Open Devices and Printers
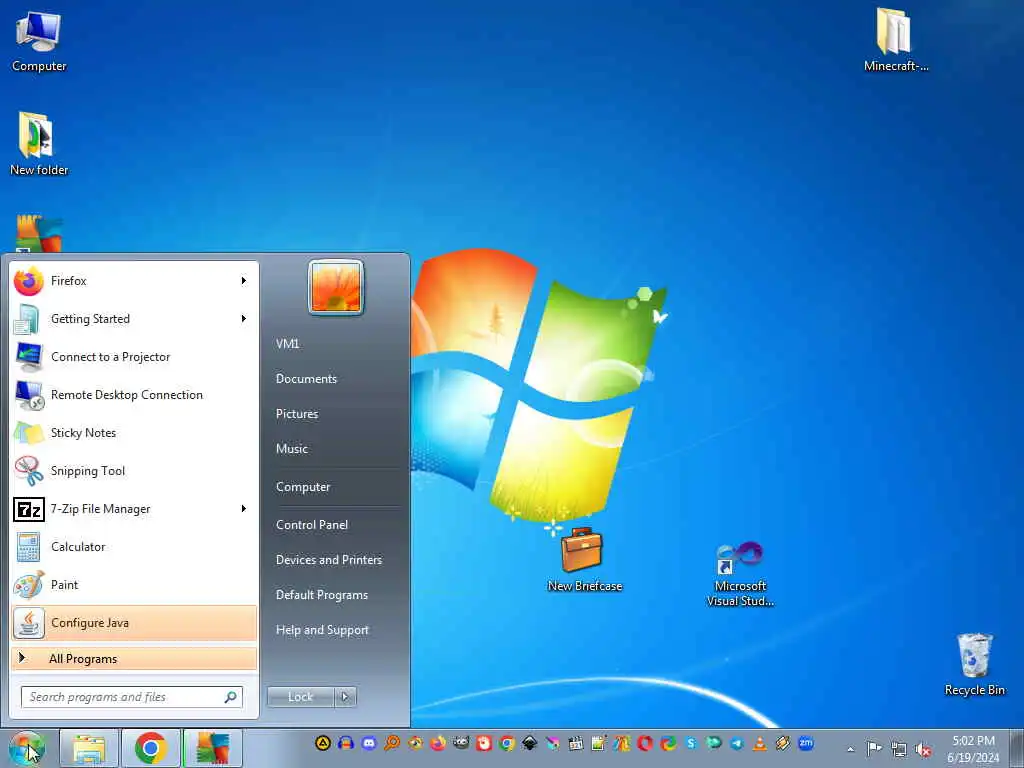Screen dimensions: 1024x768 coord(329,560)
